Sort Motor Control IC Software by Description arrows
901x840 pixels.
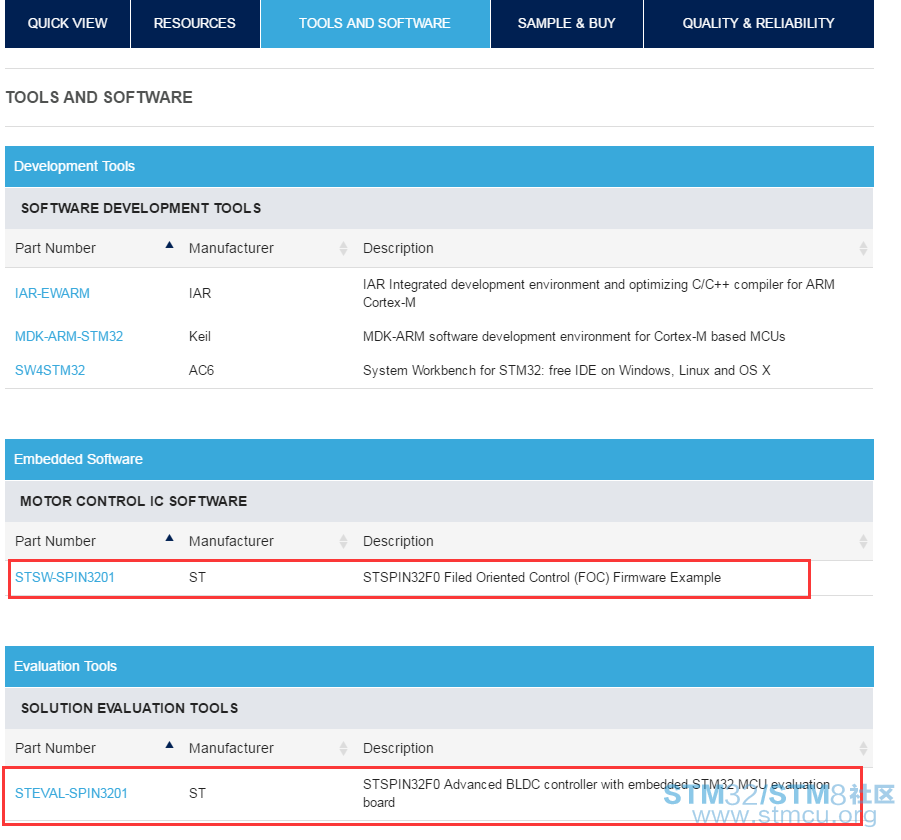863,541
